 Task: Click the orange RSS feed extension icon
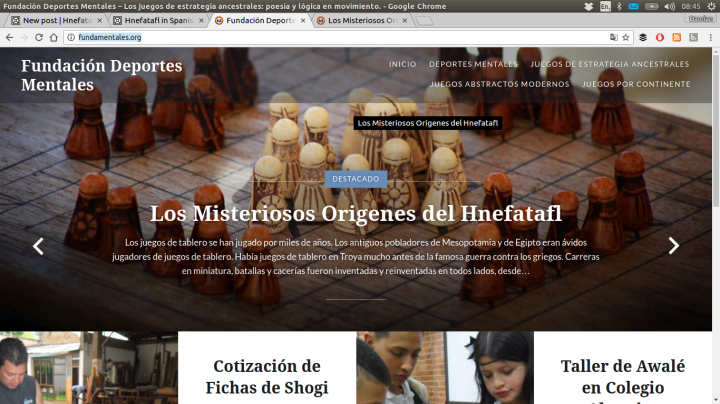point(677,37)
